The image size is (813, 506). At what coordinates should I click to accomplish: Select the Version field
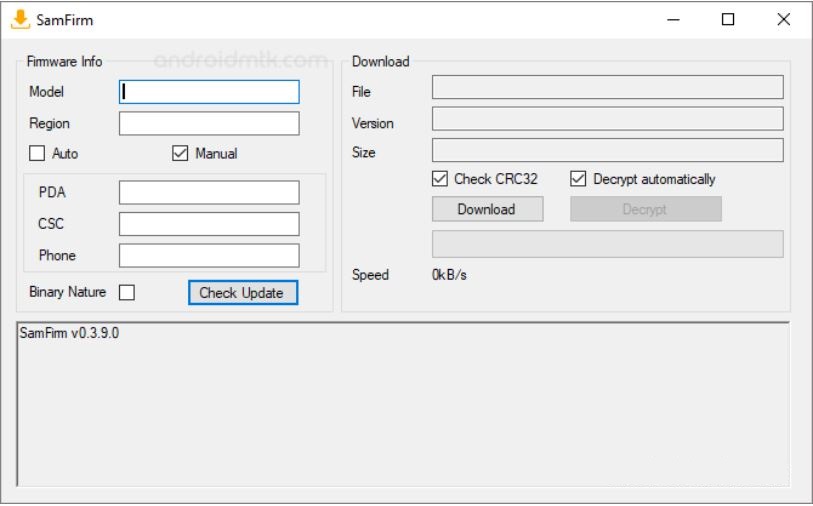tap(608, 119)
